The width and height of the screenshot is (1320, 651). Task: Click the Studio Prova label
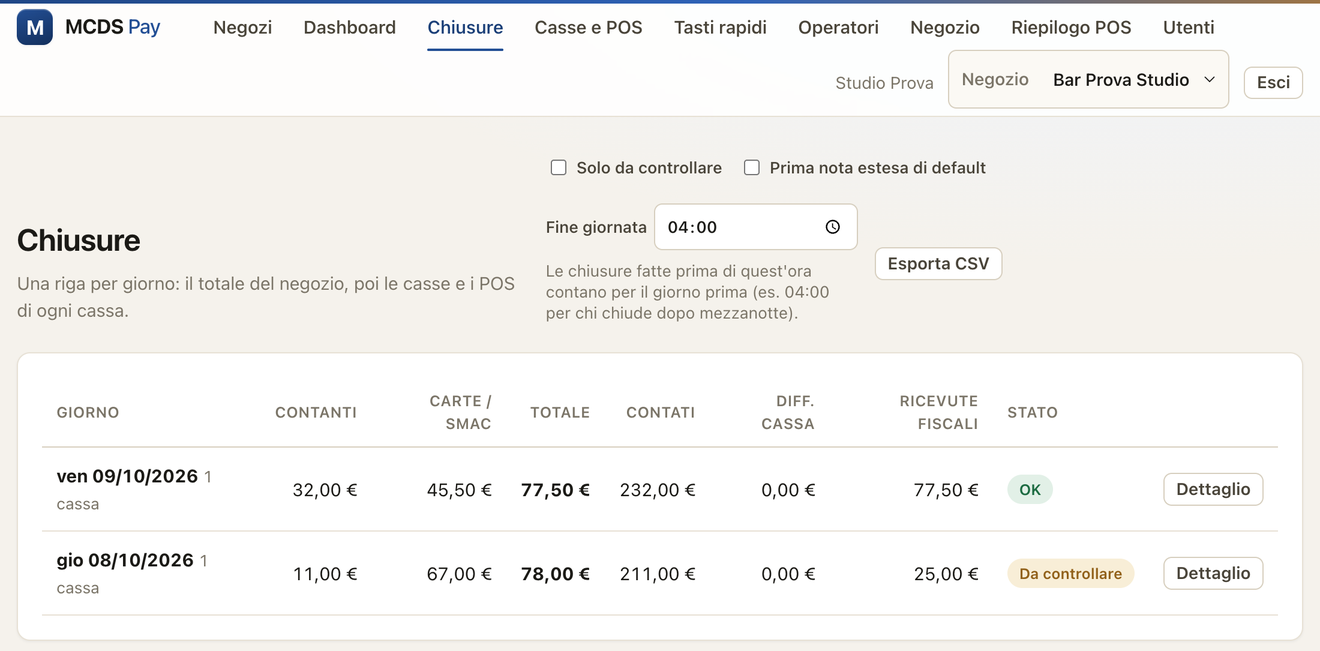tap(884, 83)
